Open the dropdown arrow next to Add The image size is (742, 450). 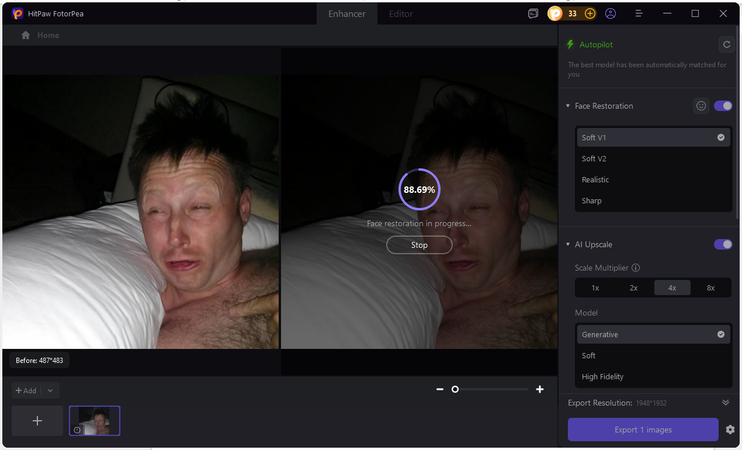coord(51,391)
